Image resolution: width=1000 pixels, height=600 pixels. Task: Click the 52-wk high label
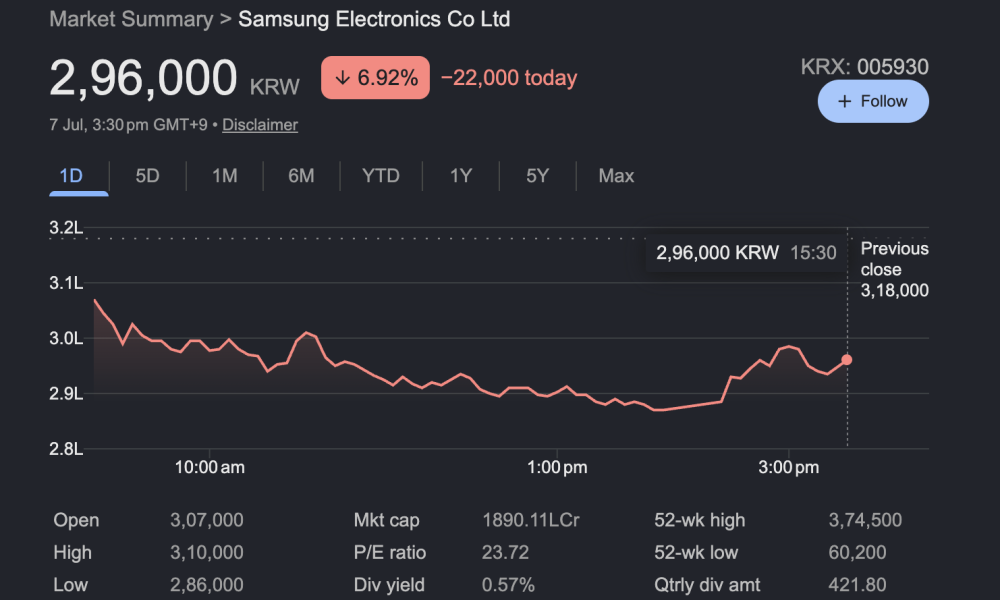coord(700,520)
